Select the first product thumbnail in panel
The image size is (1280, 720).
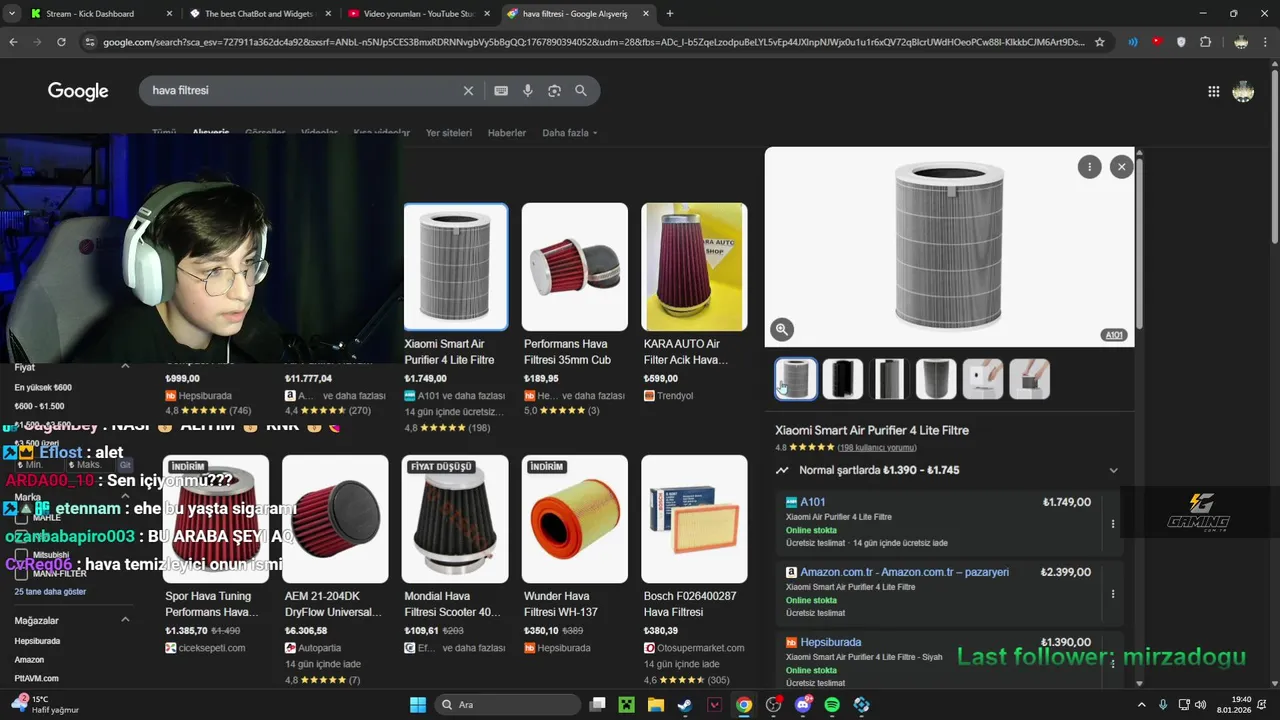click(x=796, y=379)
